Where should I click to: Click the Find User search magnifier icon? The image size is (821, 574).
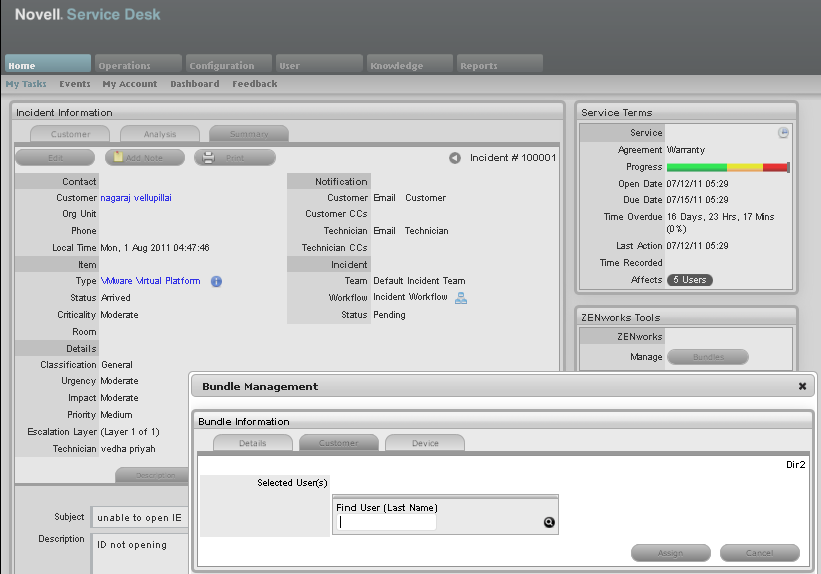[x=548, y=522]
